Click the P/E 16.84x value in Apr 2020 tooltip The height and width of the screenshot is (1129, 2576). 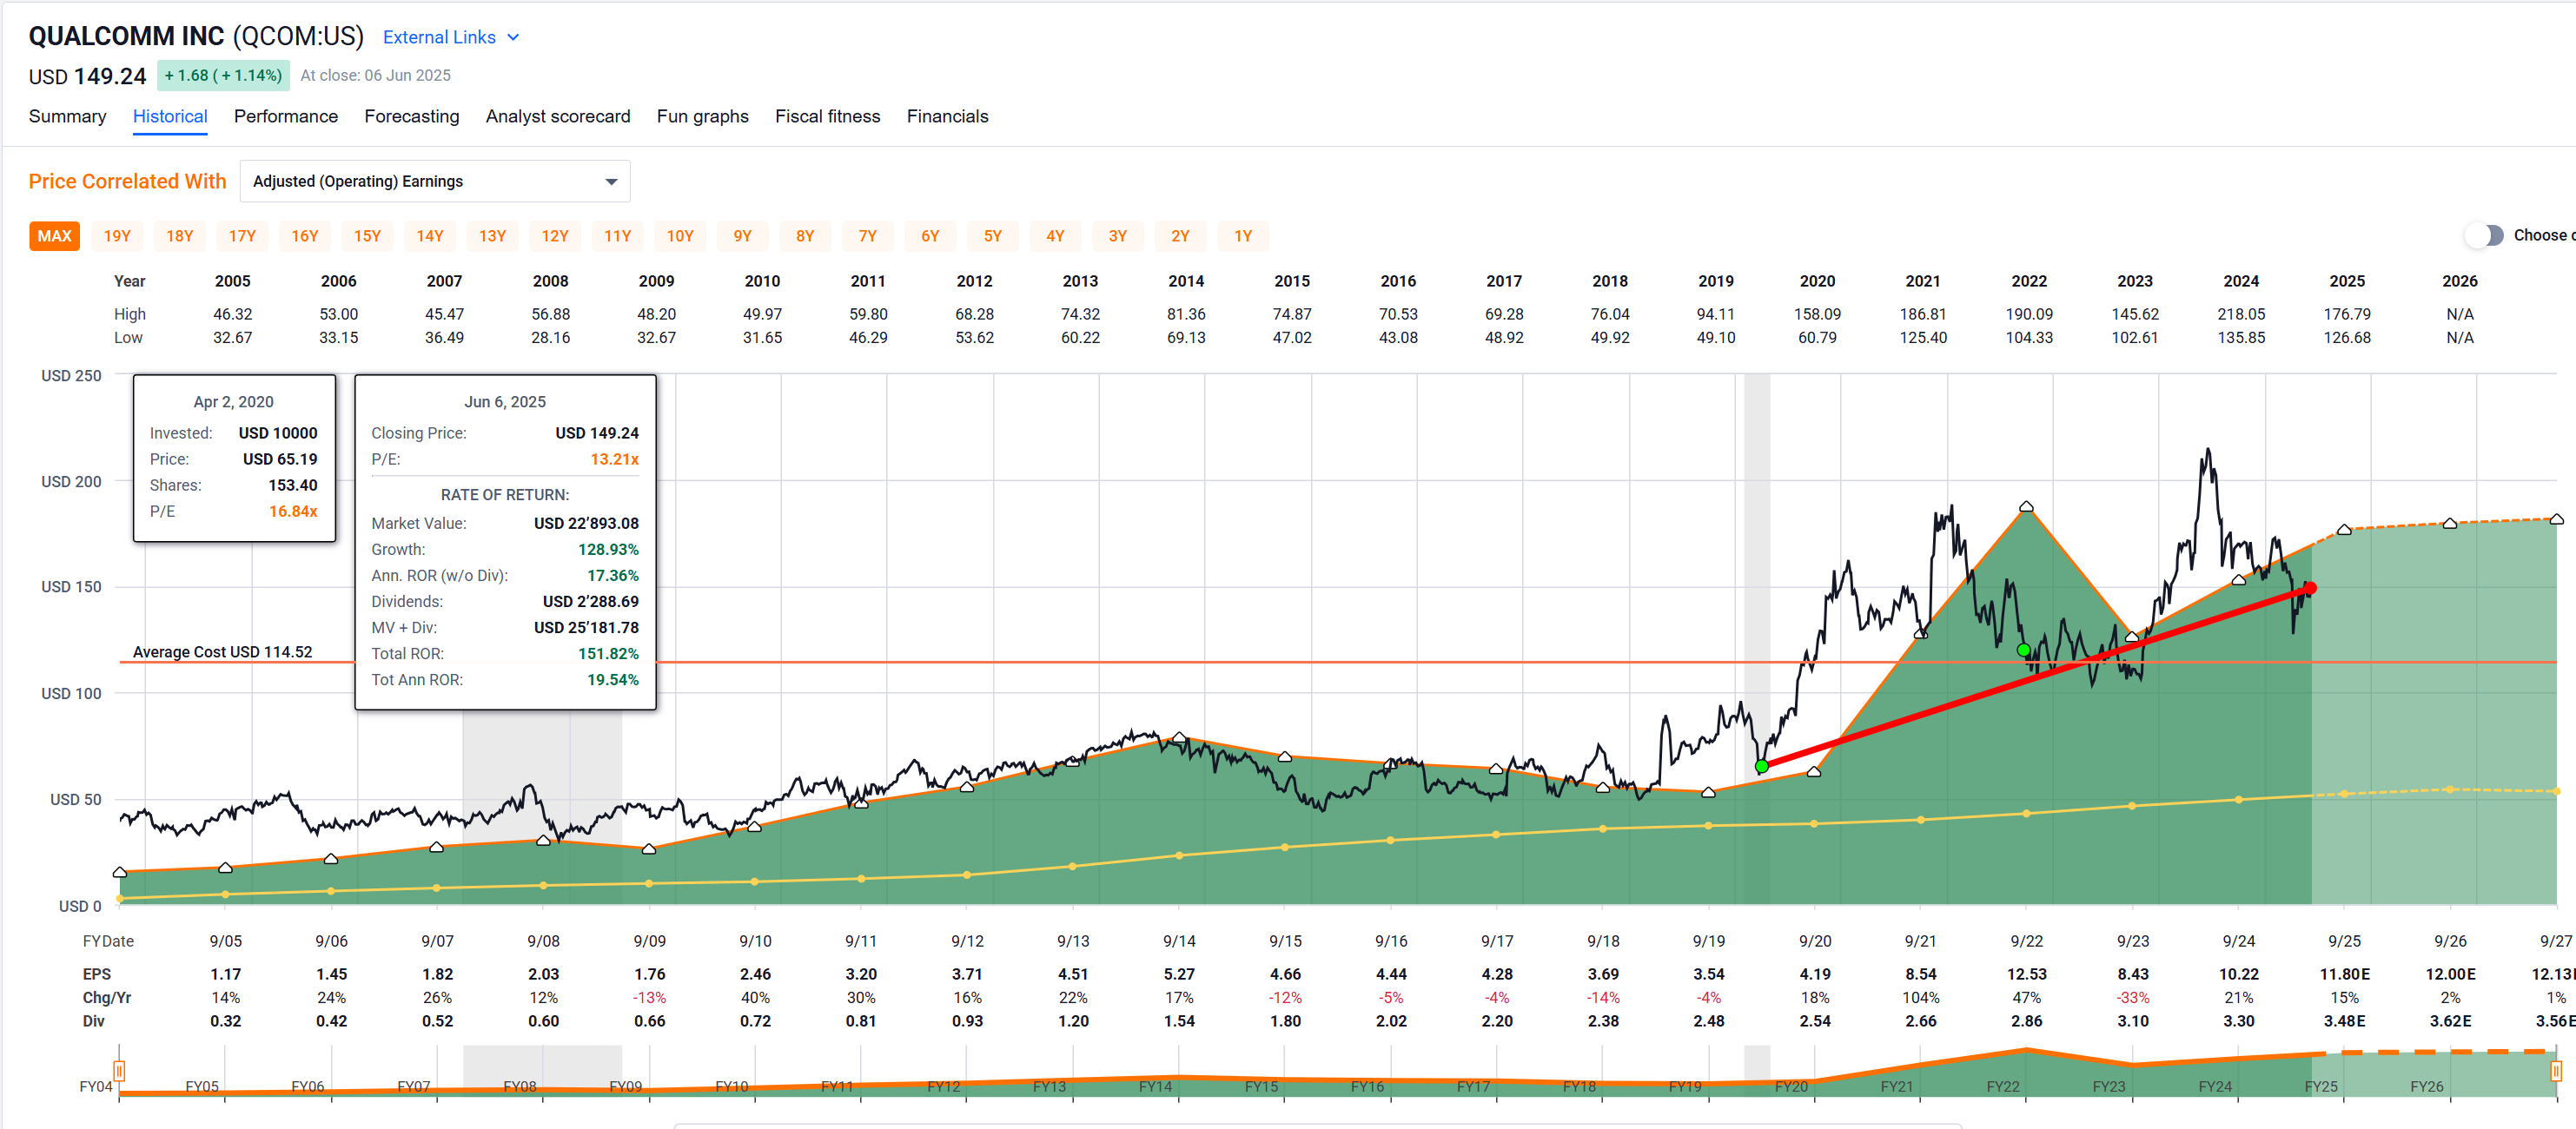point(293,511)
